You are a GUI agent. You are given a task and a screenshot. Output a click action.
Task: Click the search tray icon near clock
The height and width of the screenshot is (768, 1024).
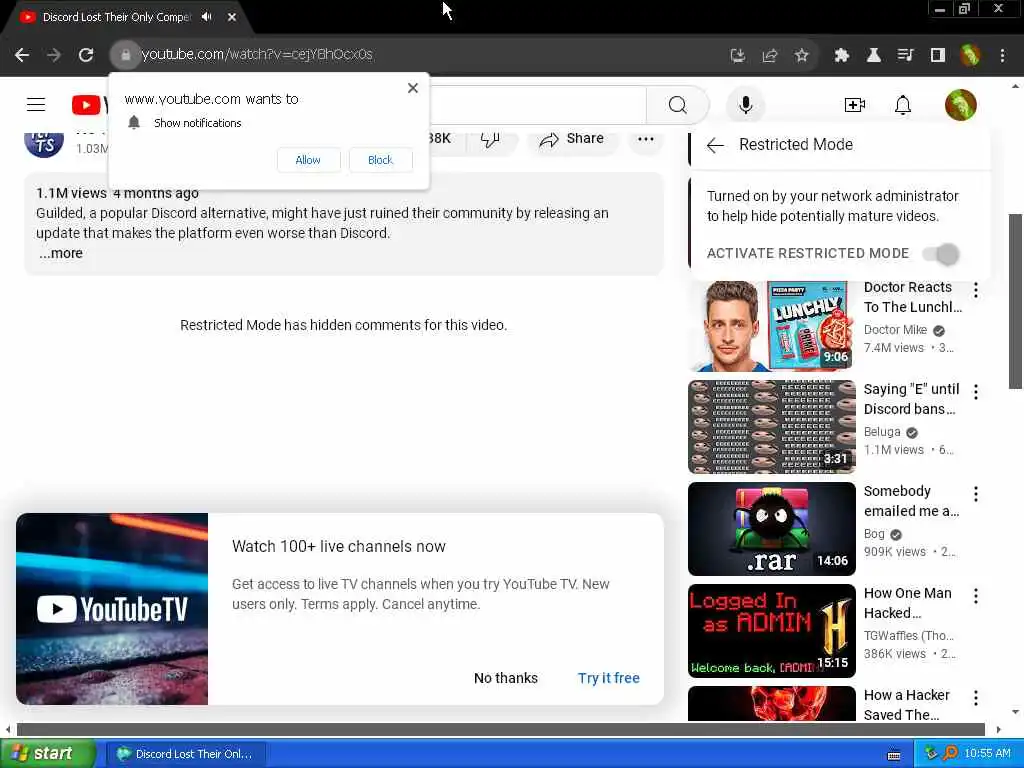coord(950,754)
